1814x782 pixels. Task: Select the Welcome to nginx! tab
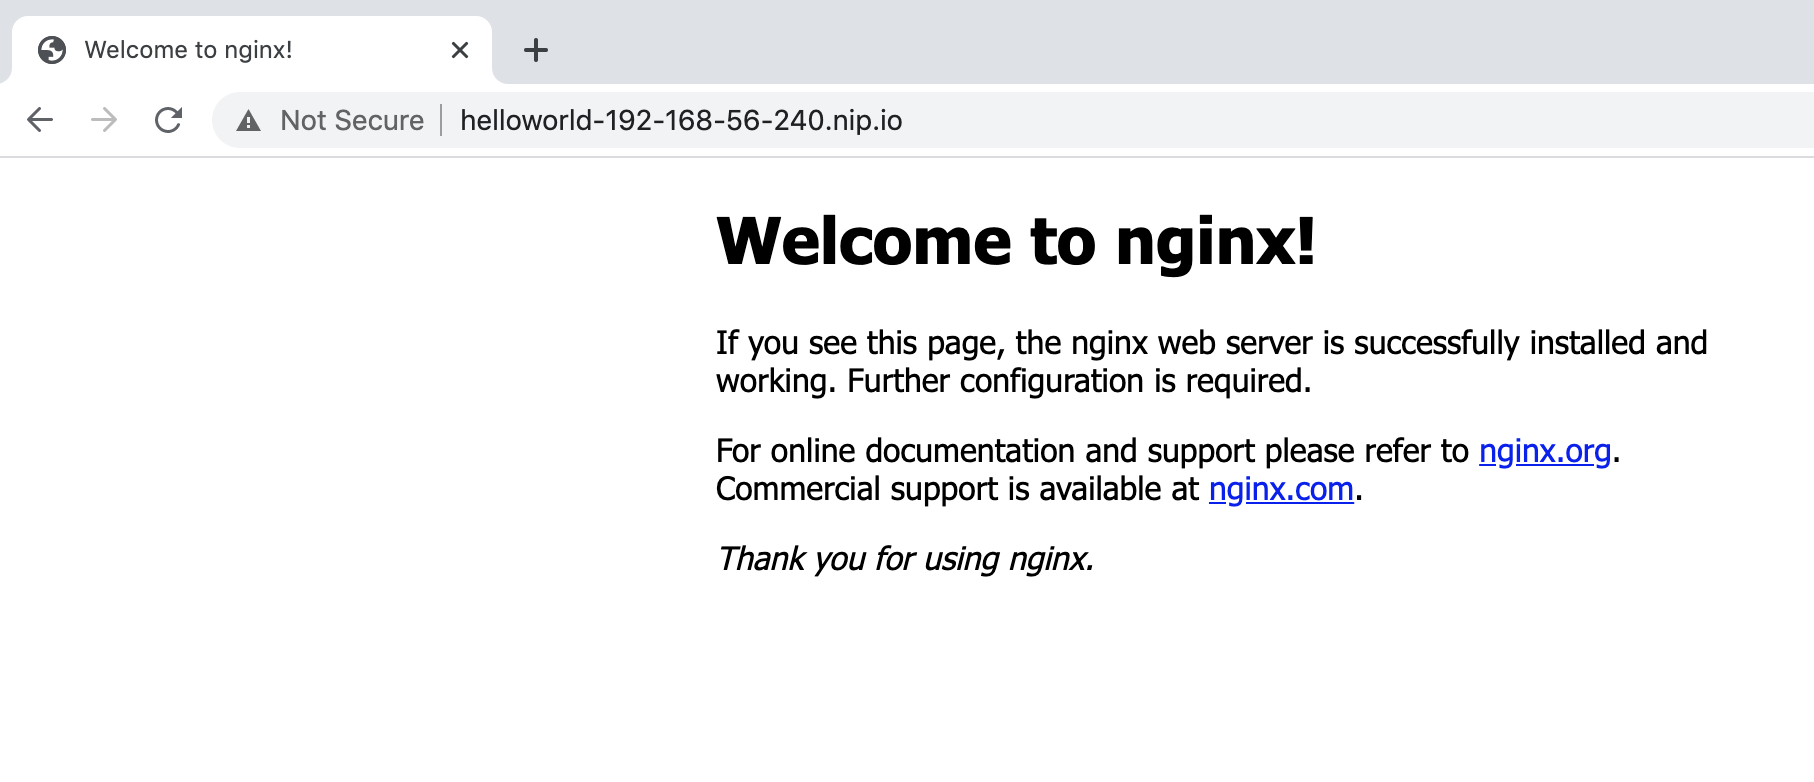click(x=252, y=50)
